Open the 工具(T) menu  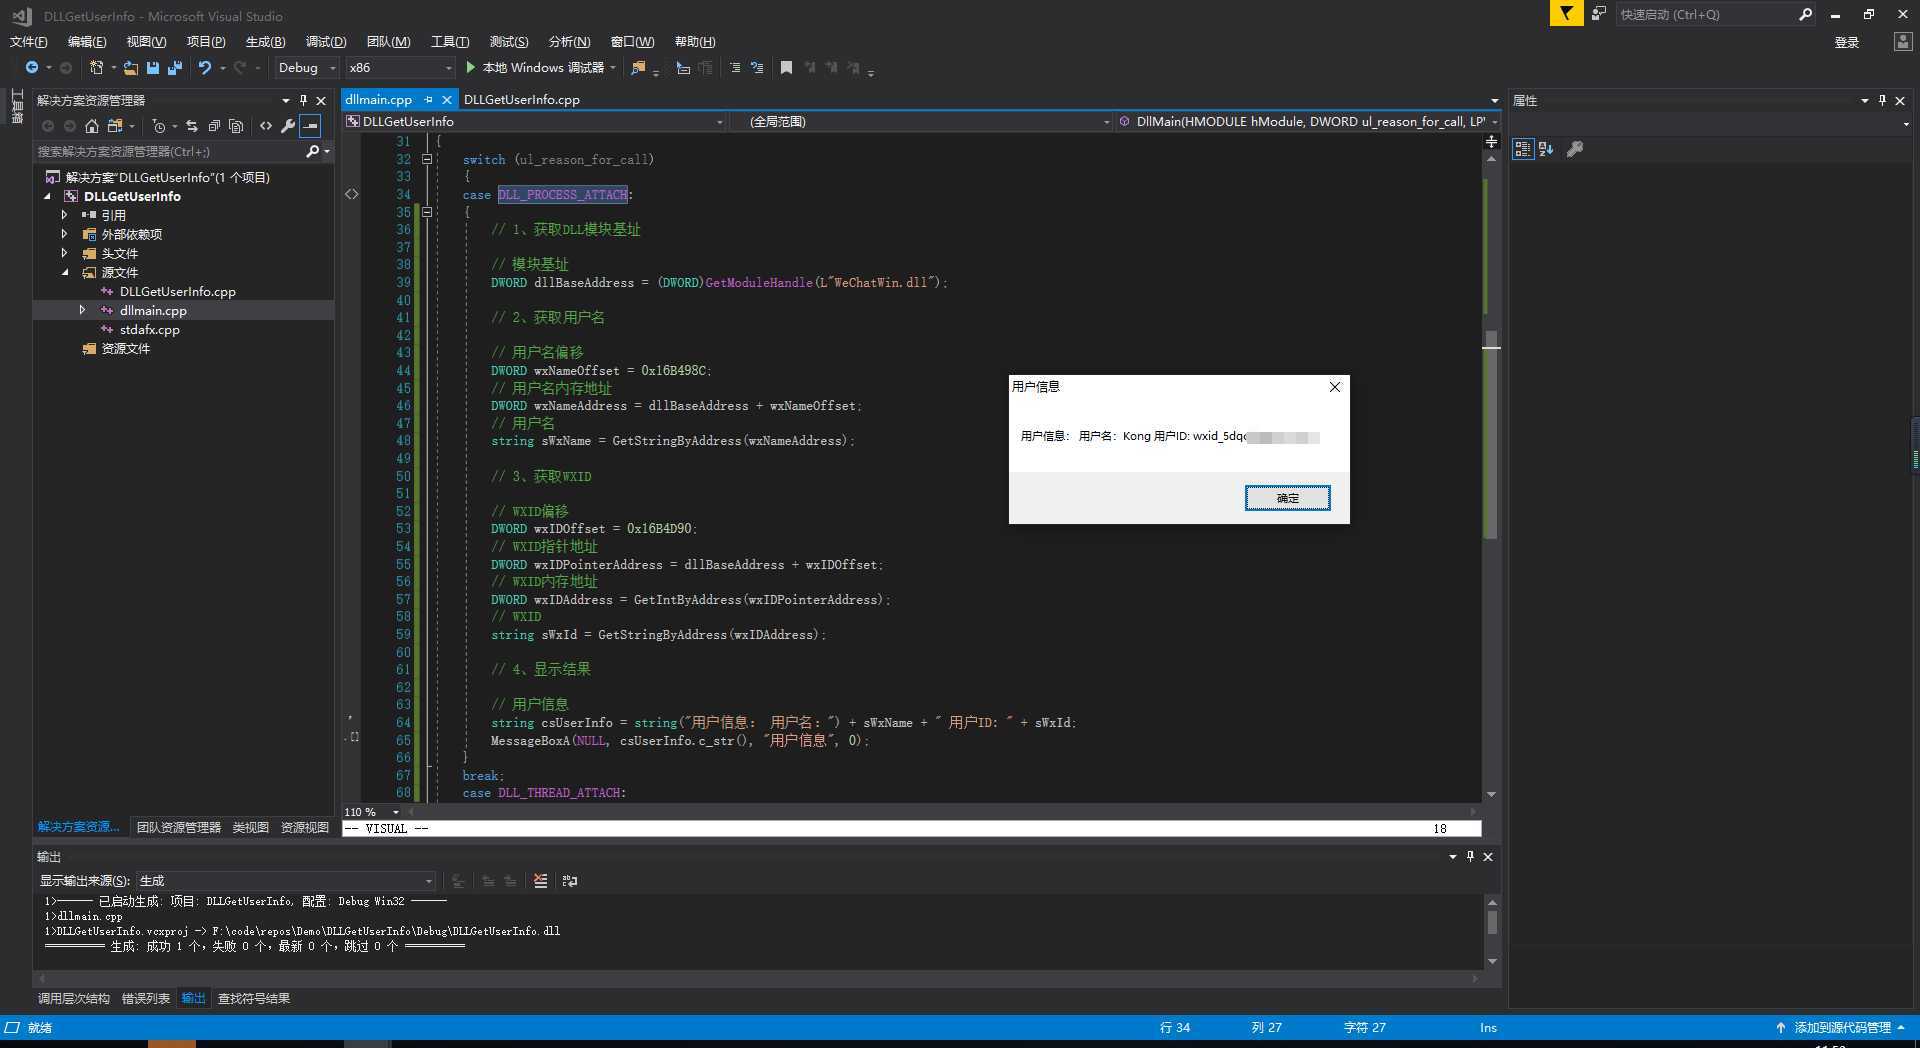450,41
